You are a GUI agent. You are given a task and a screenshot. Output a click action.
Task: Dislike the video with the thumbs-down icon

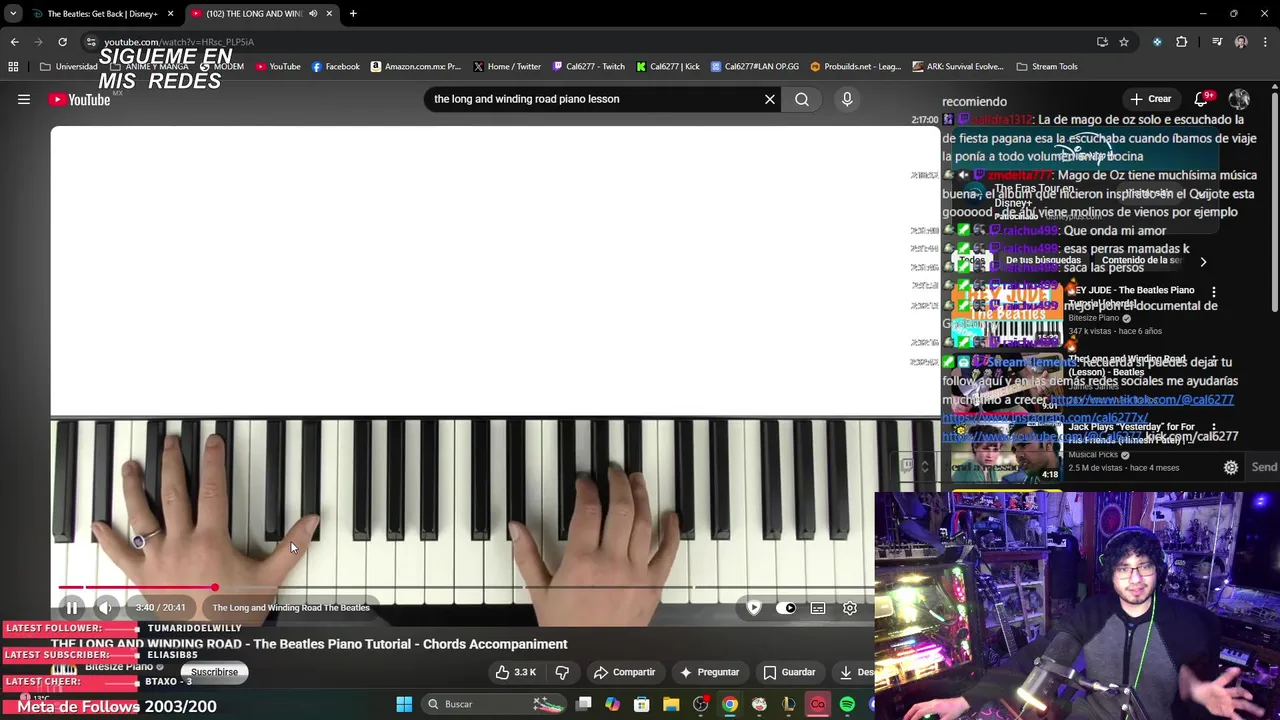[x=562, y=672]
